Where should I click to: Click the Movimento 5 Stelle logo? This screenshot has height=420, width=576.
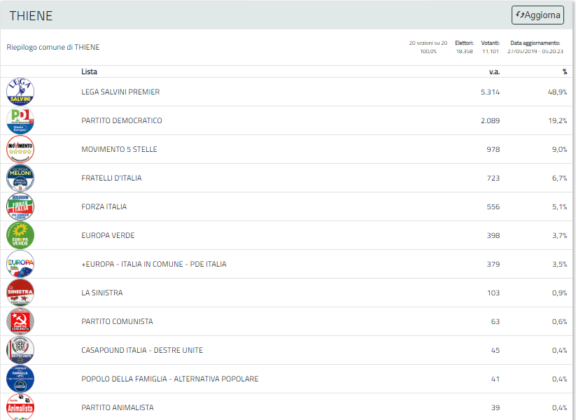click(x=20, y=149)
